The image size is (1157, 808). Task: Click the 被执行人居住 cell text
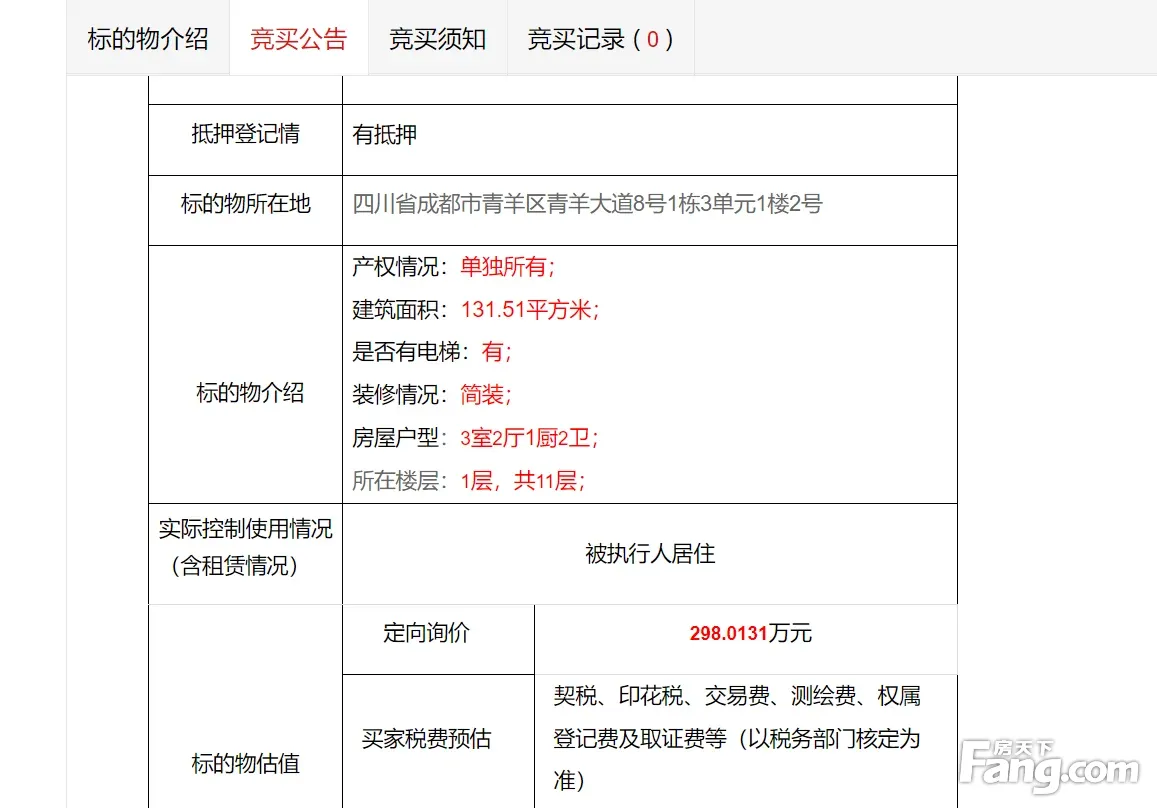click(x=650, y=553)
